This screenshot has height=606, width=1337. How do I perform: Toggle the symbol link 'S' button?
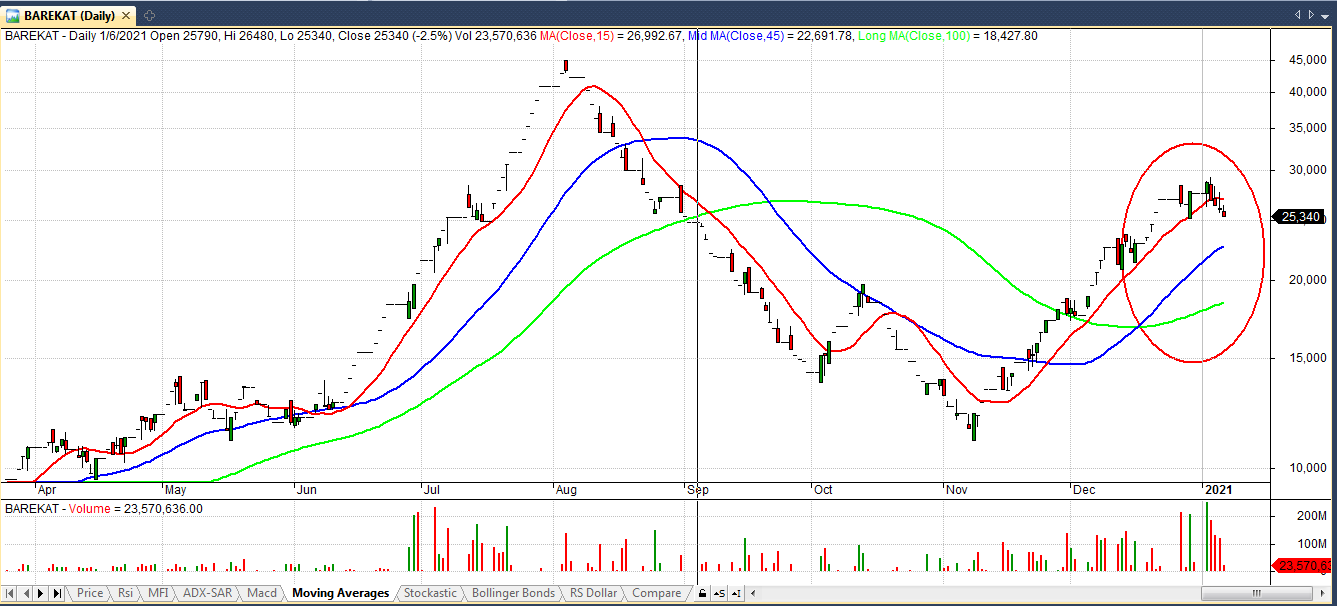pos(719,593)
